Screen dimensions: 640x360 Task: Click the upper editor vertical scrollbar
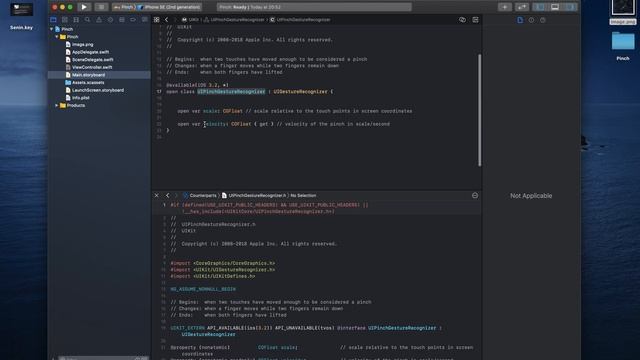(x=479, y=110)
